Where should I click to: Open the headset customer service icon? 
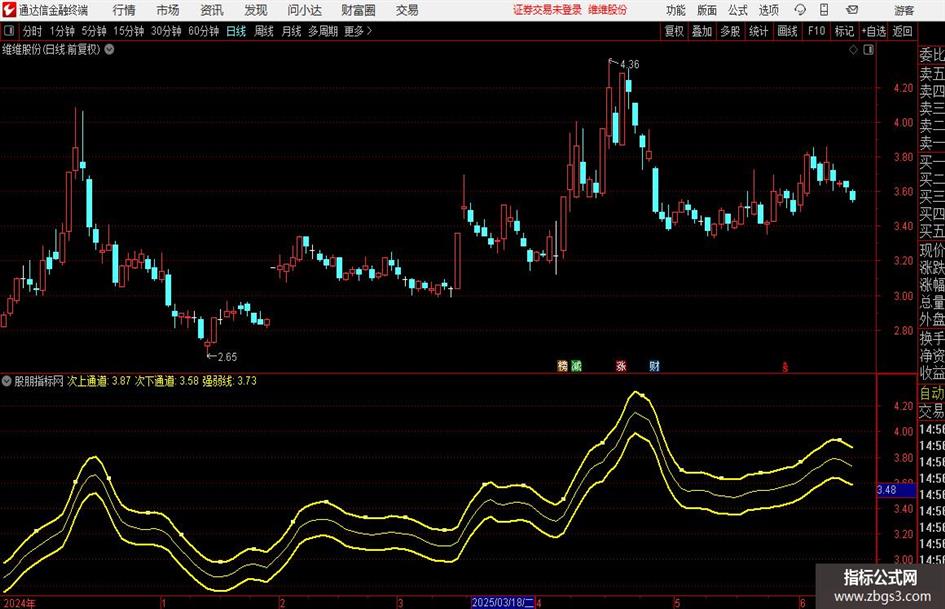[800, 10]
